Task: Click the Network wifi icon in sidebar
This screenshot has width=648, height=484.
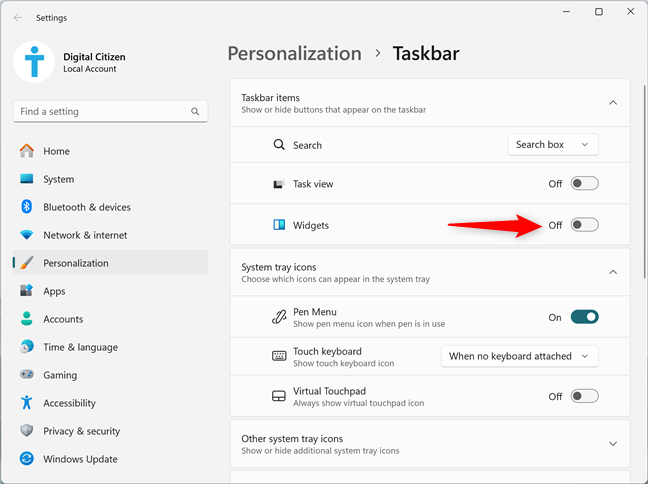Action: pyautogui.click(x=26, y=235)
